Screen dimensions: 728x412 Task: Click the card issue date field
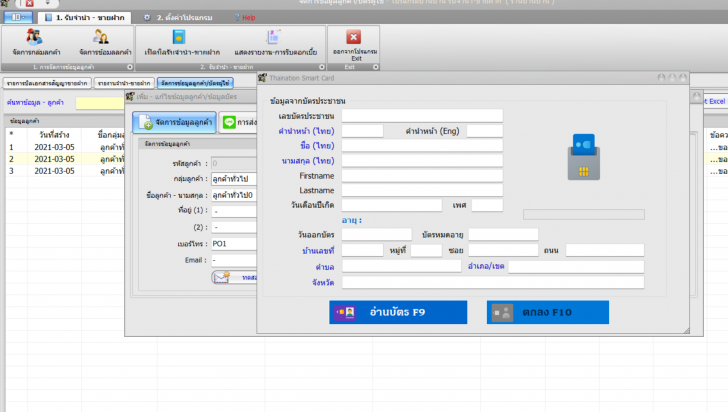click(x=377, y=235)
